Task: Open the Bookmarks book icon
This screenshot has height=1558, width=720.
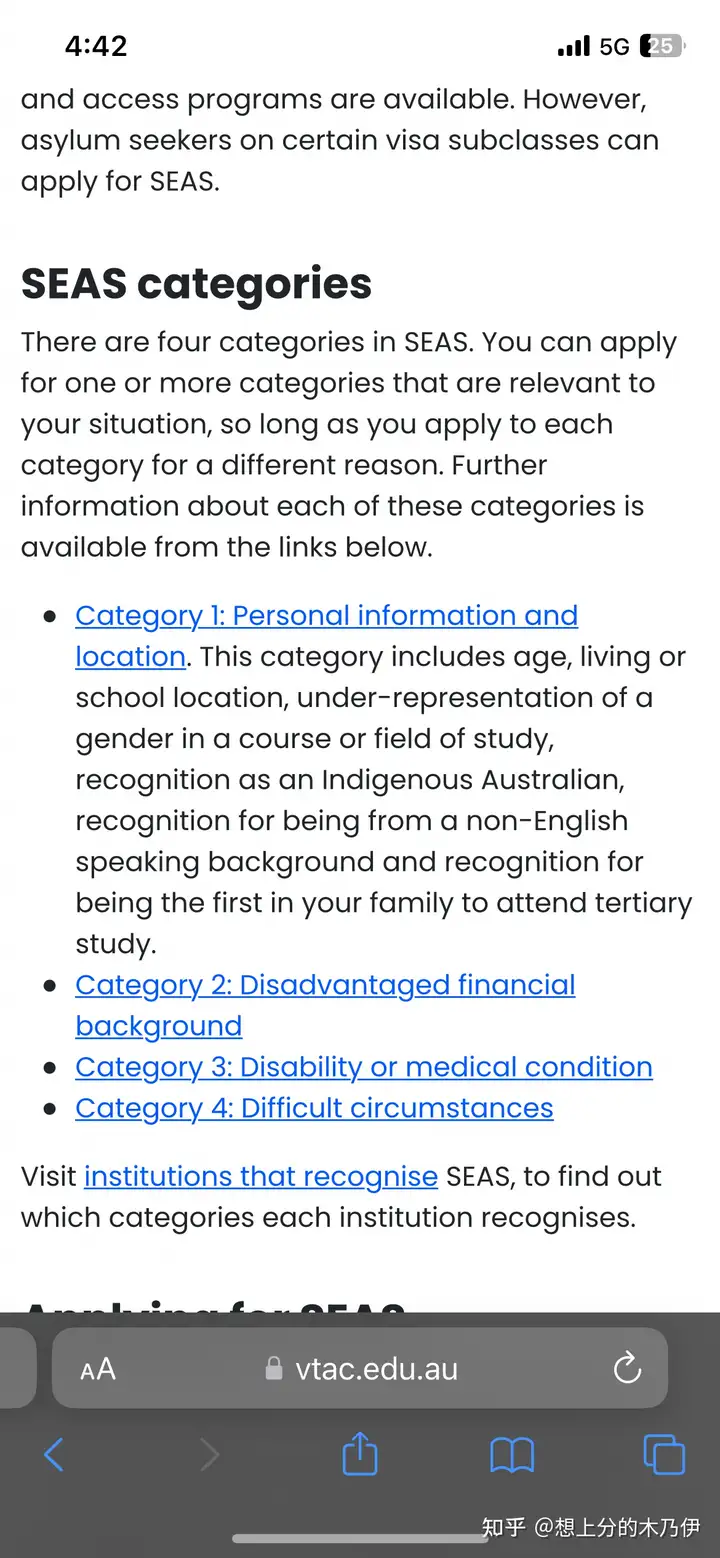Action: 512,1455
